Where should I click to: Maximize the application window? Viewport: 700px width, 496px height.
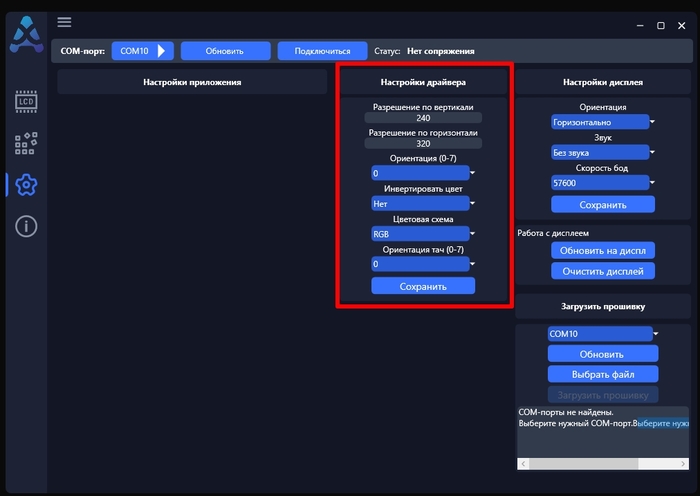tap(661, 25)
